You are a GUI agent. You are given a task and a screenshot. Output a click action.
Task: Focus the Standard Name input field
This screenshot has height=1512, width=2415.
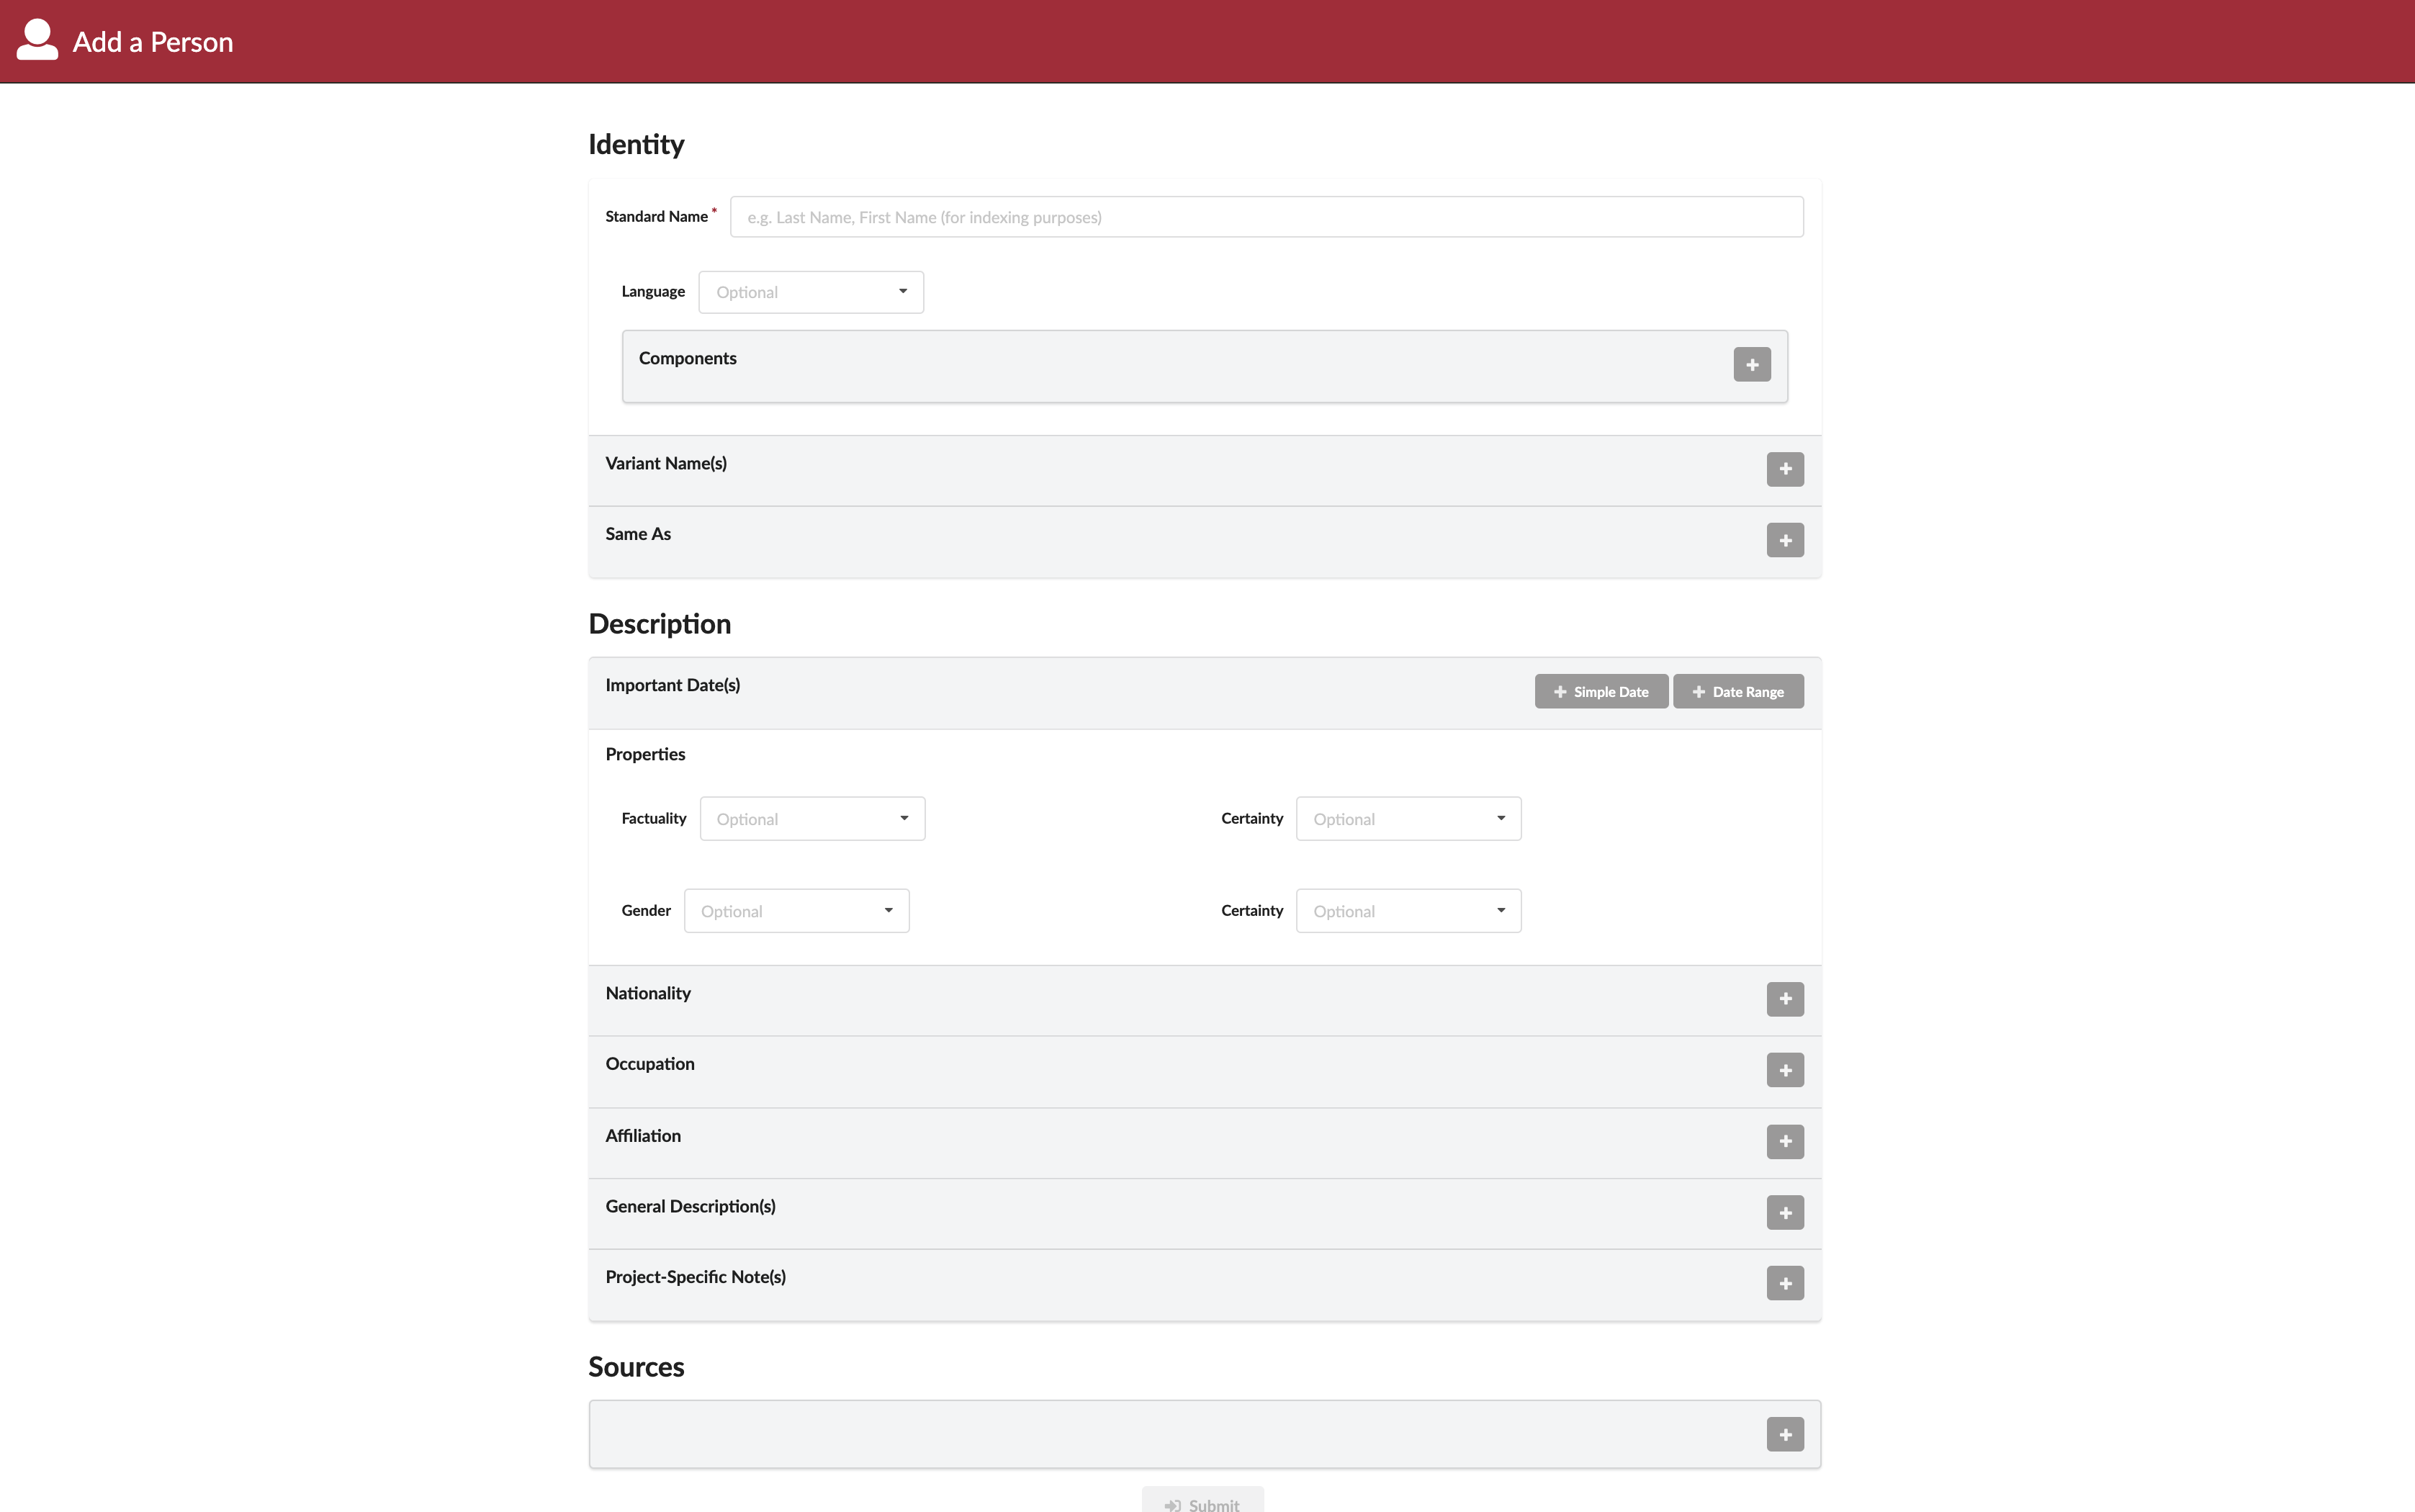1266,217
